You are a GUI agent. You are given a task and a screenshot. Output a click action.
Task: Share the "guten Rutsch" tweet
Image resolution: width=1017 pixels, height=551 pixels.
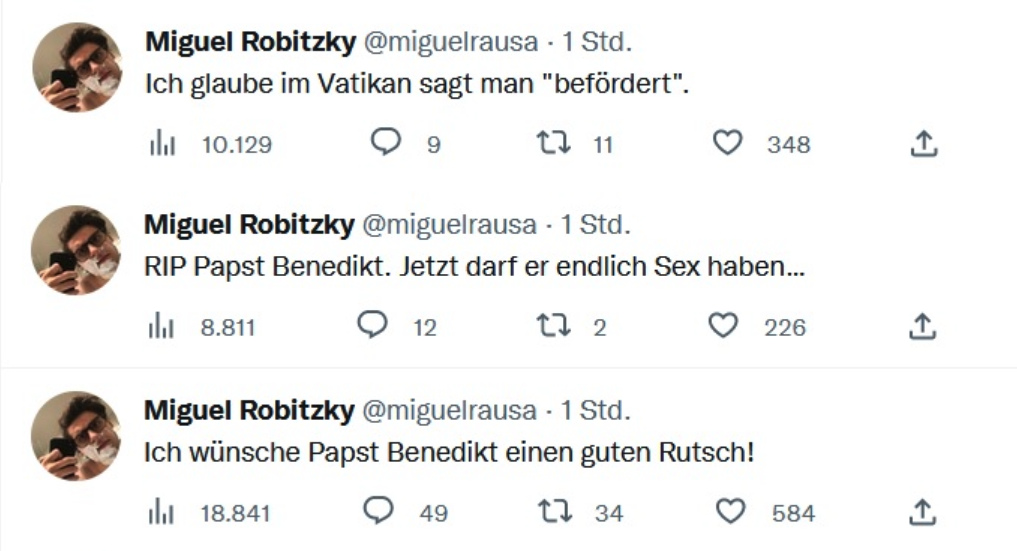(x=924, y=513)
